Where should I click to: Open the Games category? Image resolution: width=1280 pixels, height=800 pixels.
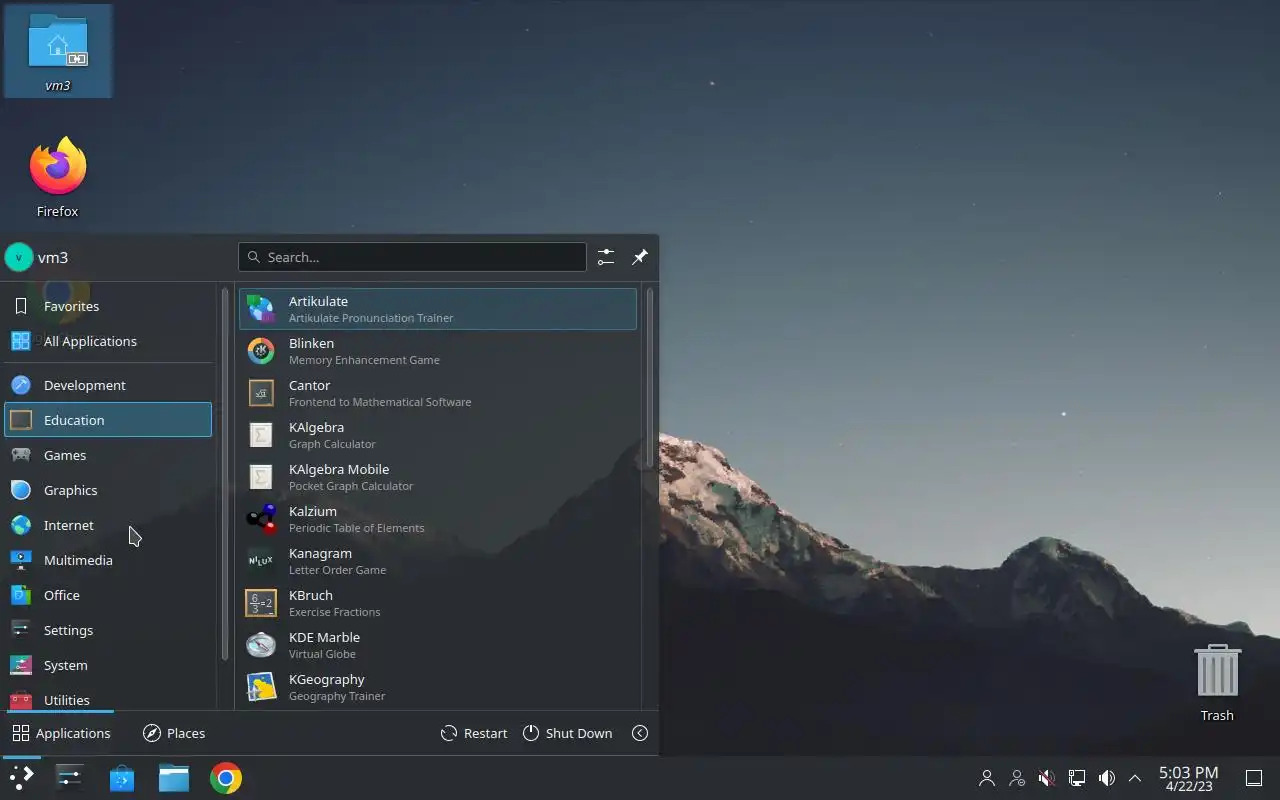[x=108, y=455]
